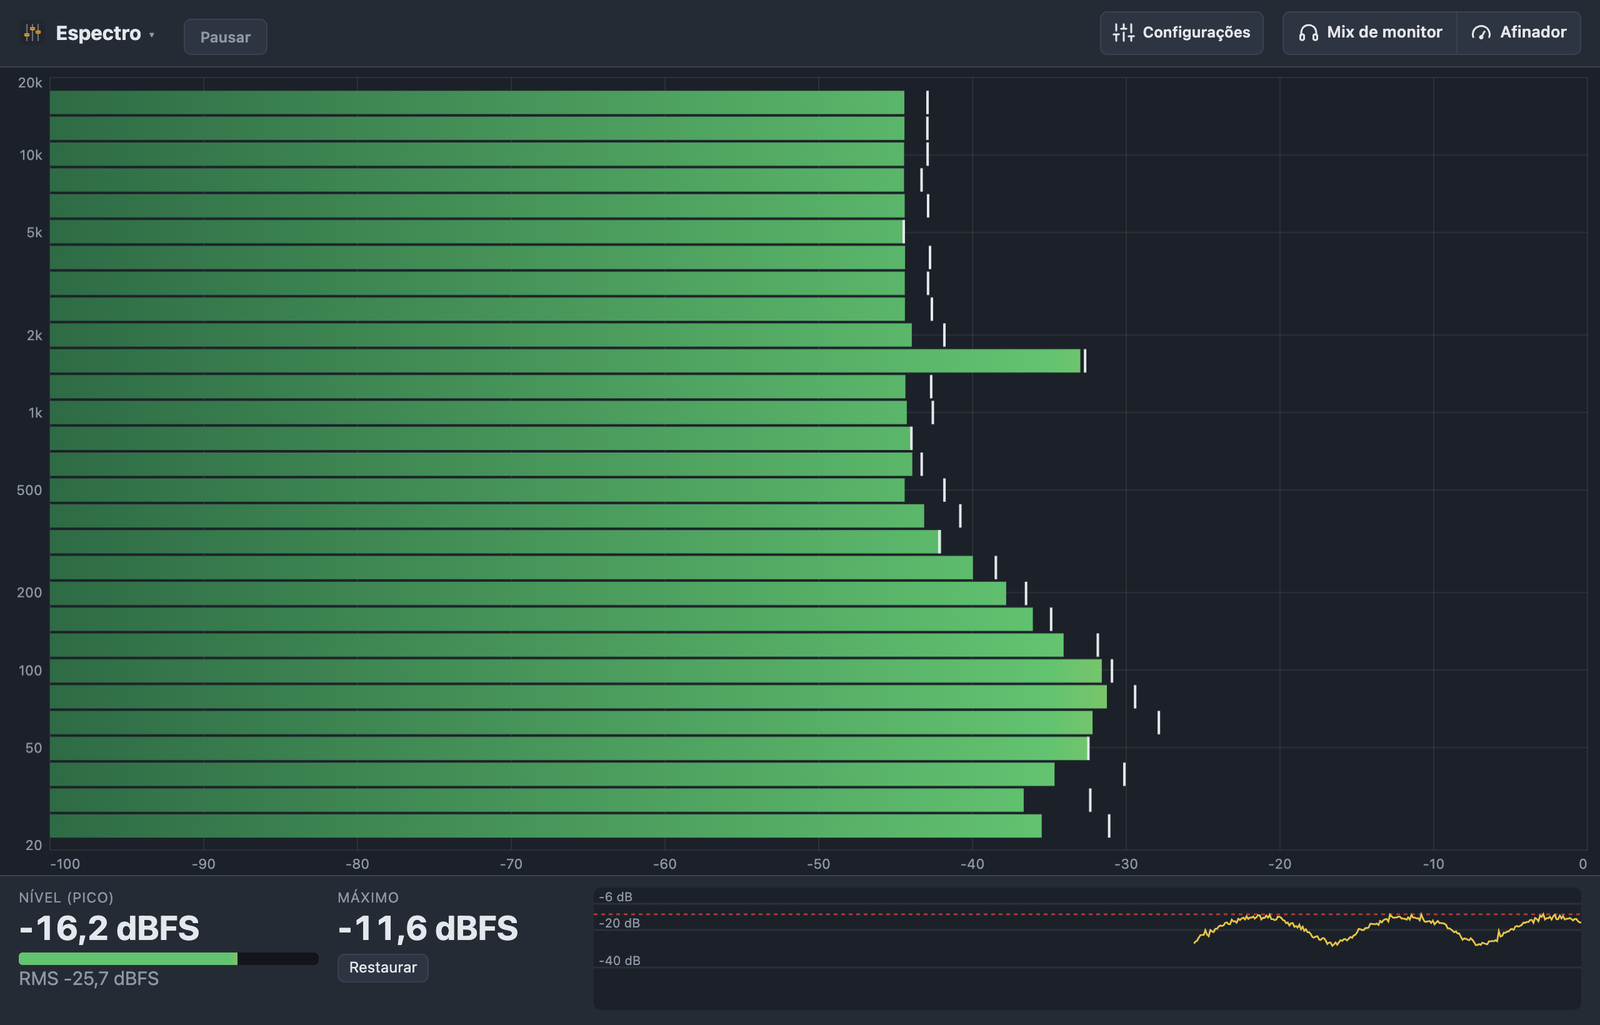Image resolution: width=1600 pixels, height=1025 pixels.
Task: Click the -16,2 dBFS peak reading
Action: [109, 929]
